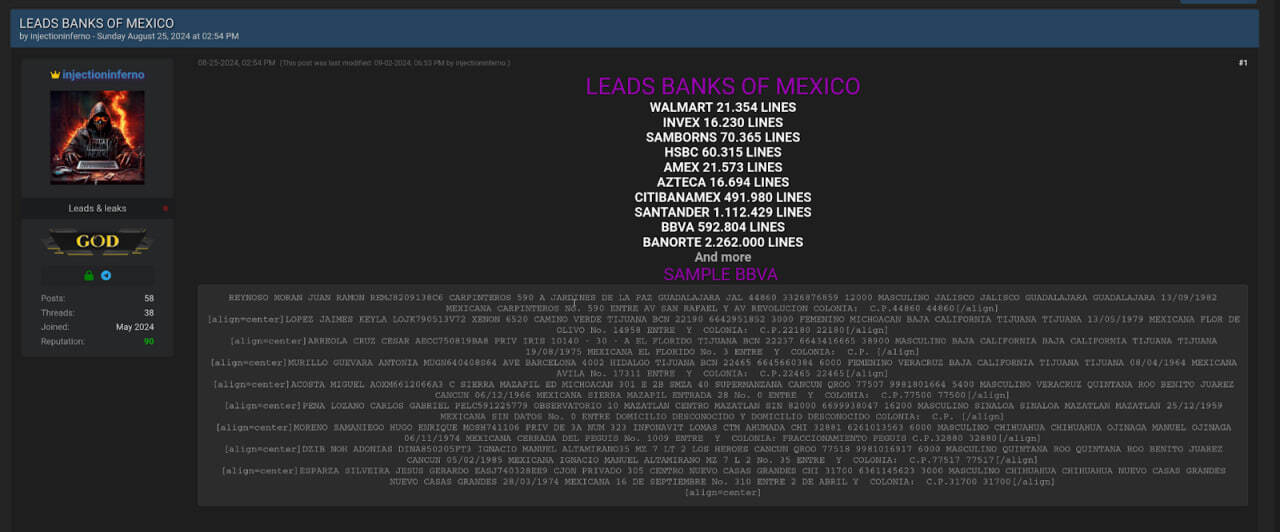Click the SAMBORNS 70.365 LINES line
This screenshot has width=1280, height=532.
pos(722,137)
